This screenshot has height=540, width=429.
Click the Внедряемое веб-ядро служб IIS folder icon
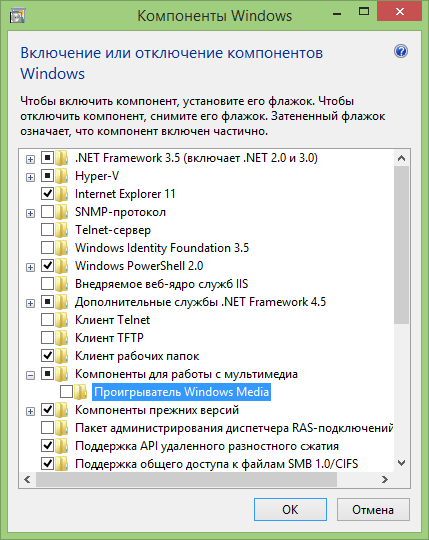click(62, 284)
